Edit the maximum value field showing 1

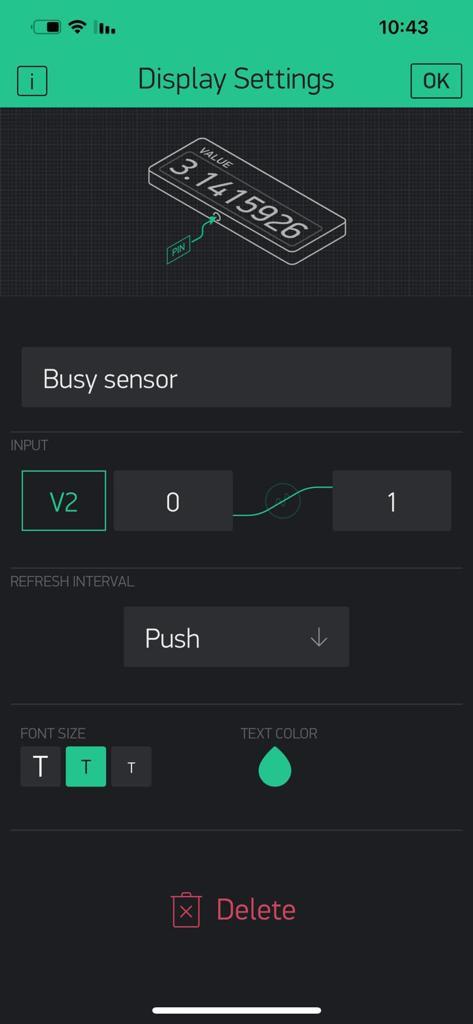(x=392, y=500)
